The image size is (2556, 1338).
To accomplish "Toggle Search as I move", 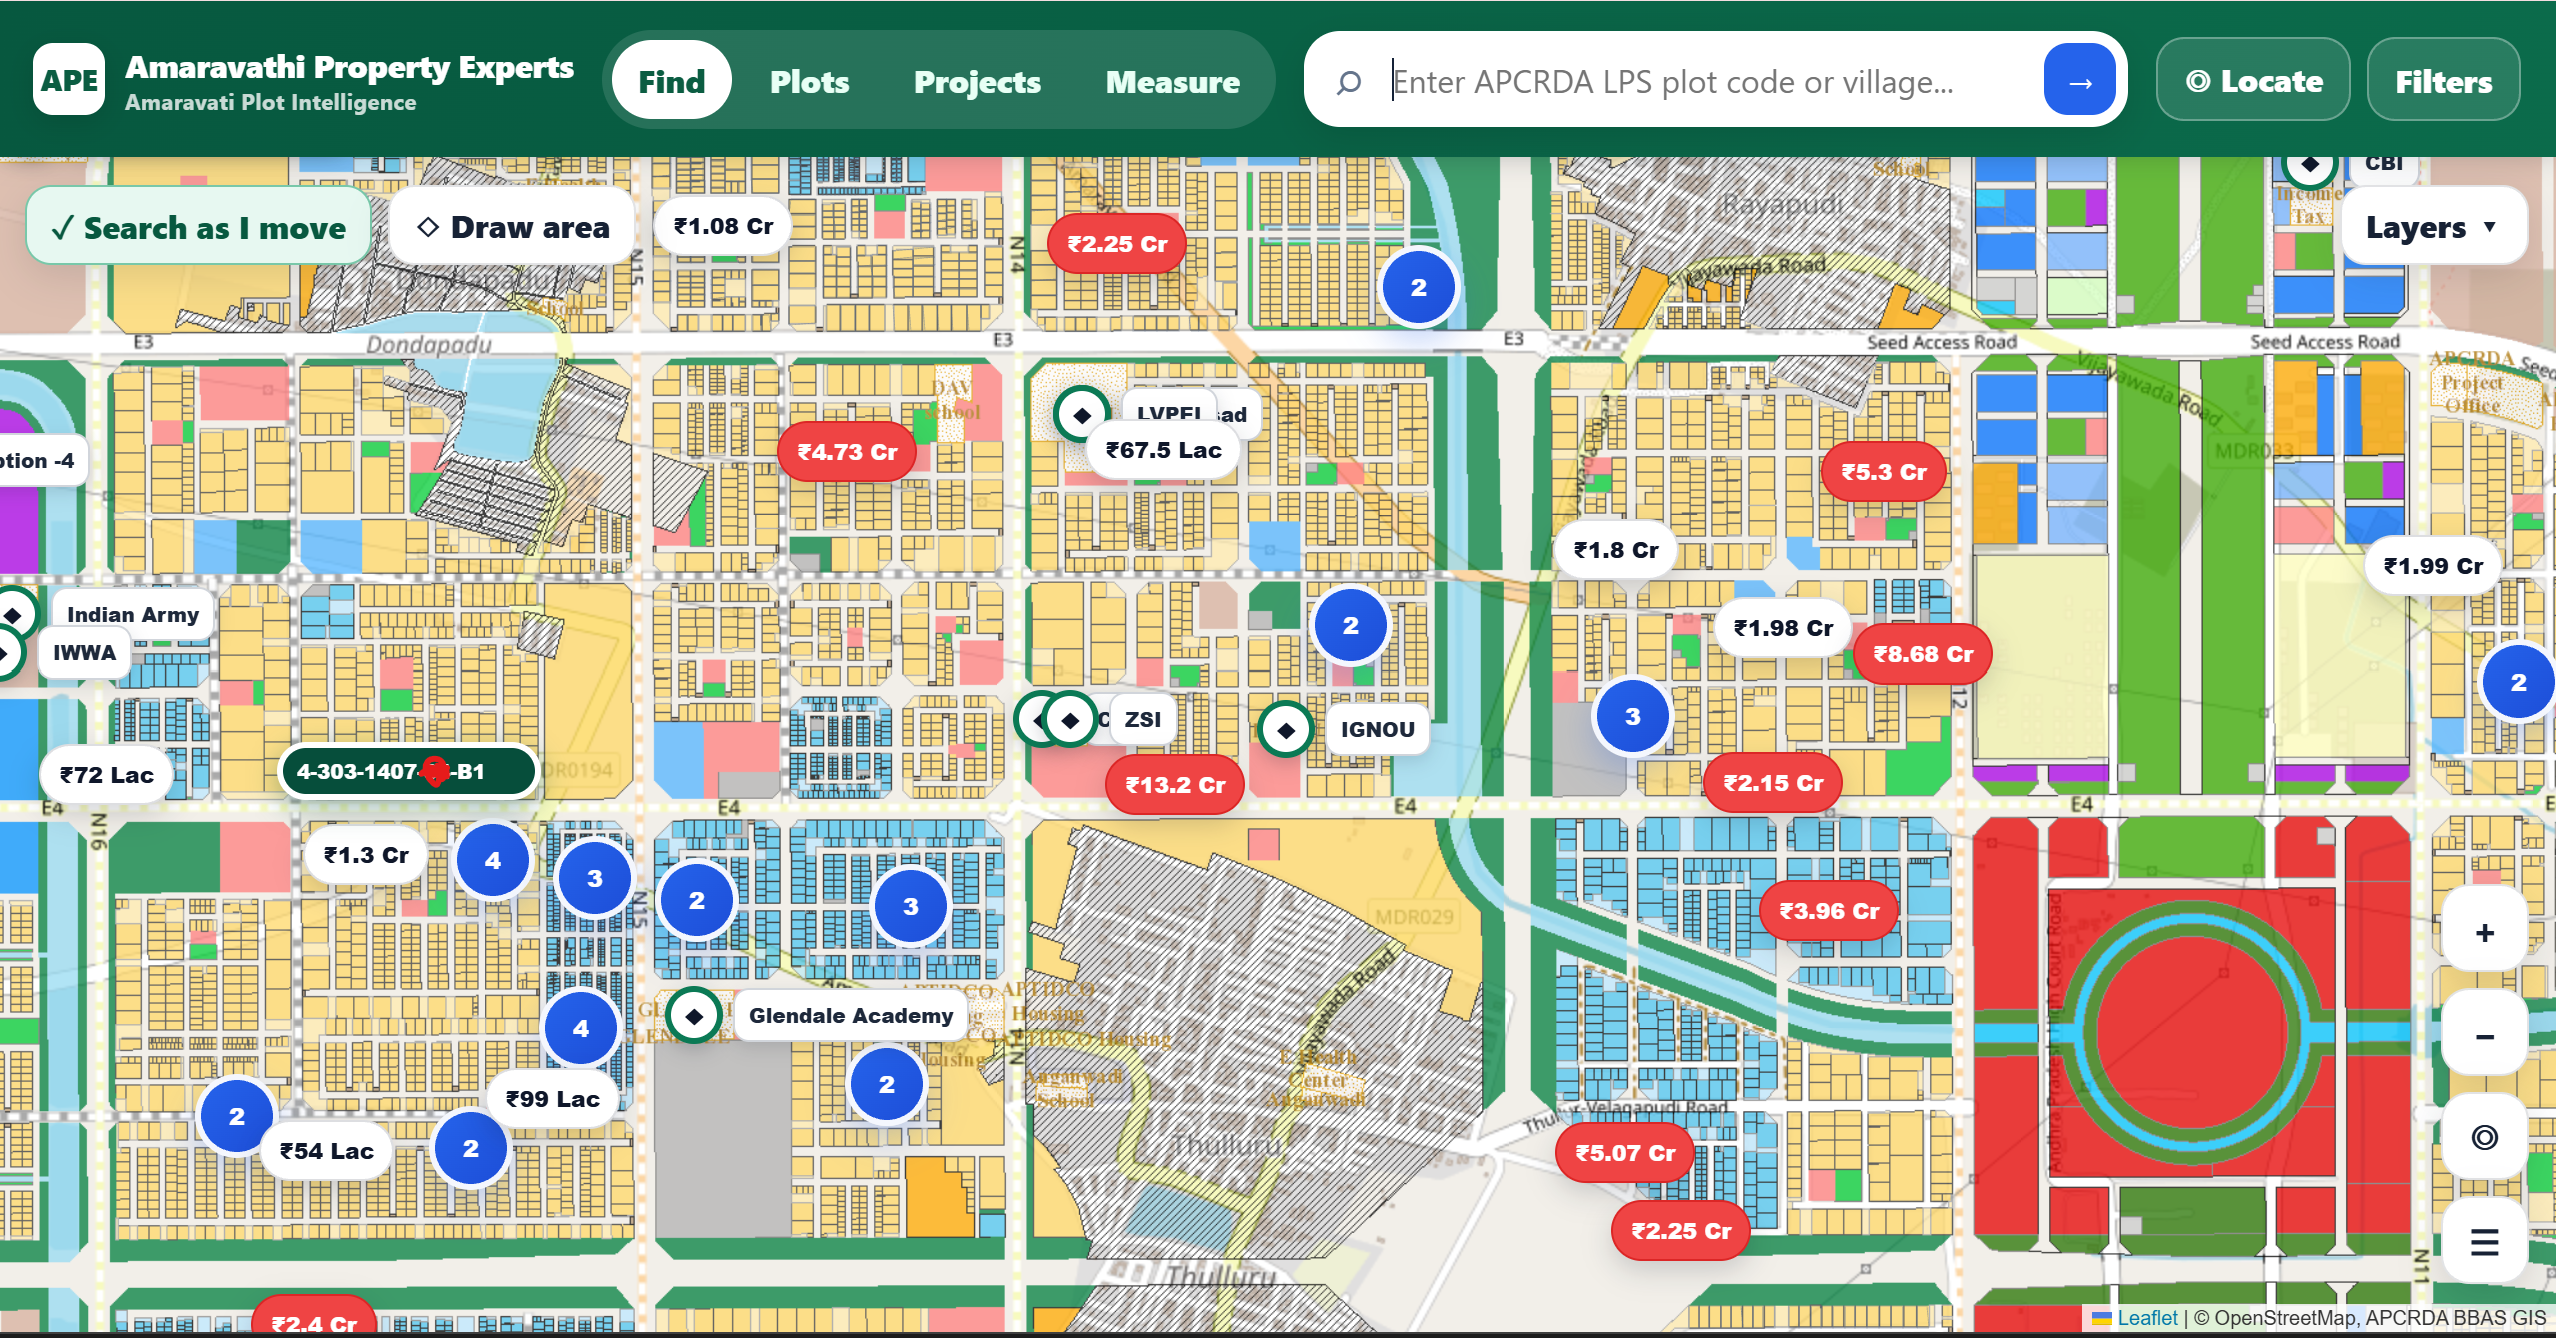I will point(199,227).
